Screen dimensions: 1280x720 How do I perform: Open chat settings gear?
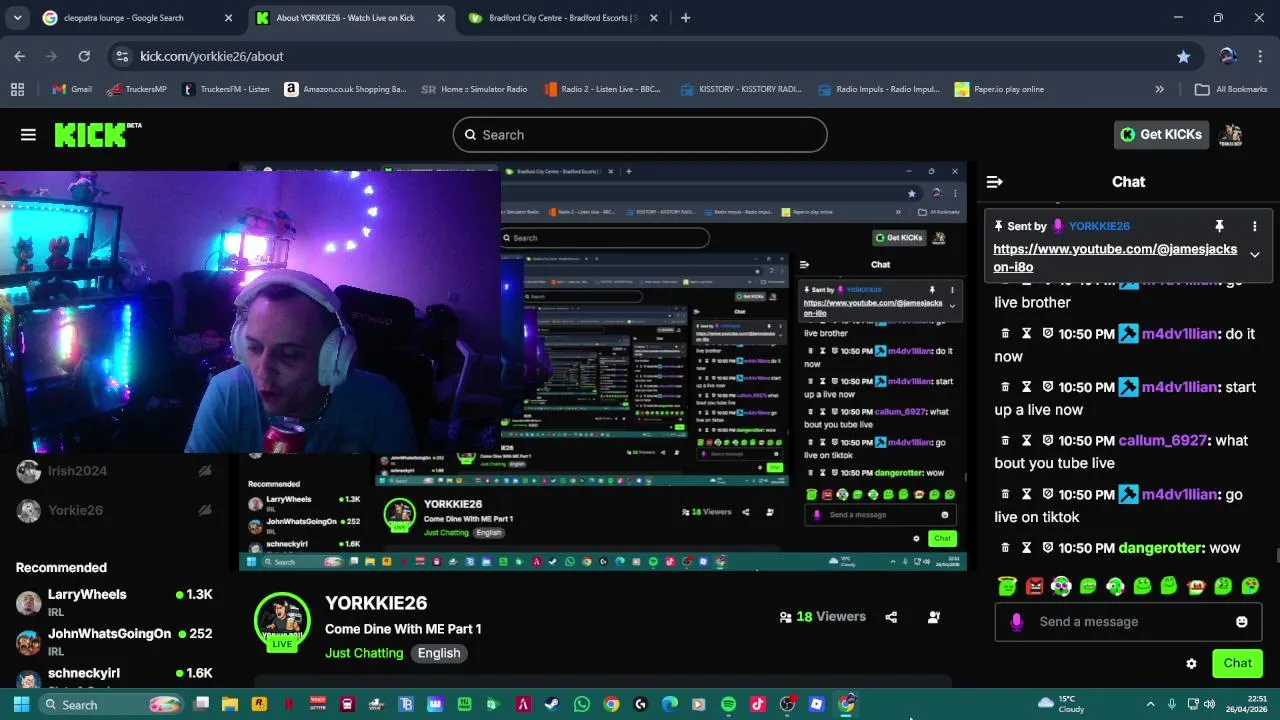pos(1191,664)
